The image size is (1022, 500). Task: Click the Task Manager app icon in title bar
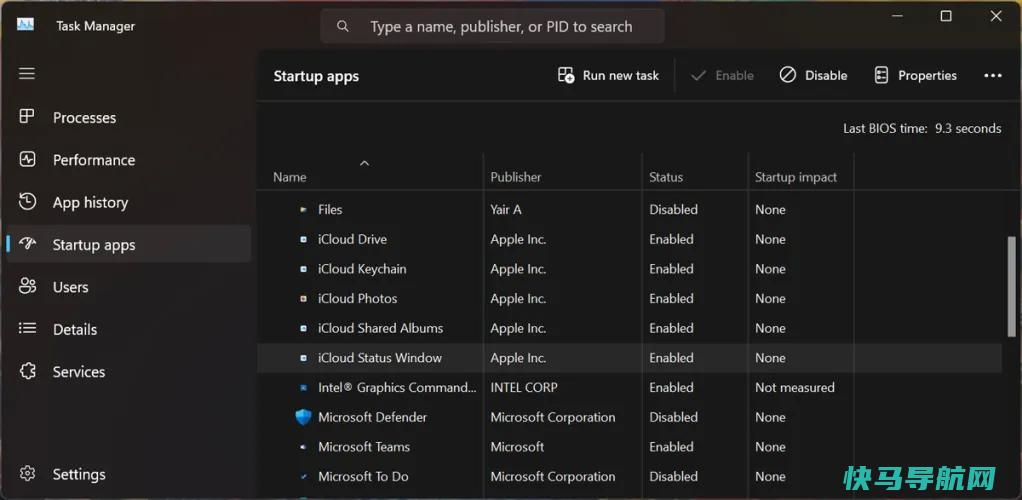click(25, 25)
